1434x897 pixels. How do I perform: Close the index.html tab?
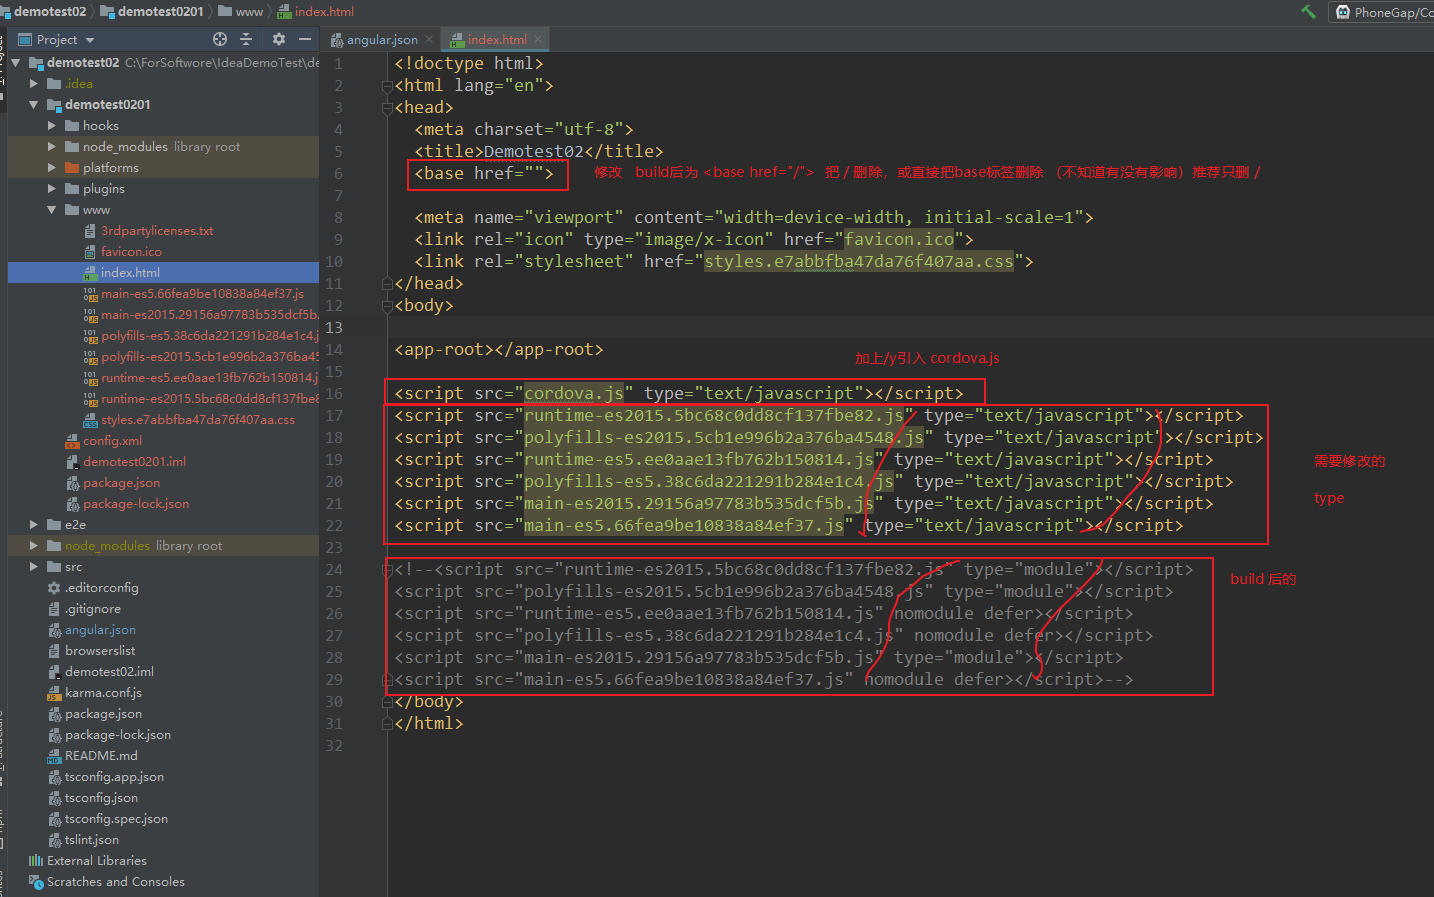point(538,40)
